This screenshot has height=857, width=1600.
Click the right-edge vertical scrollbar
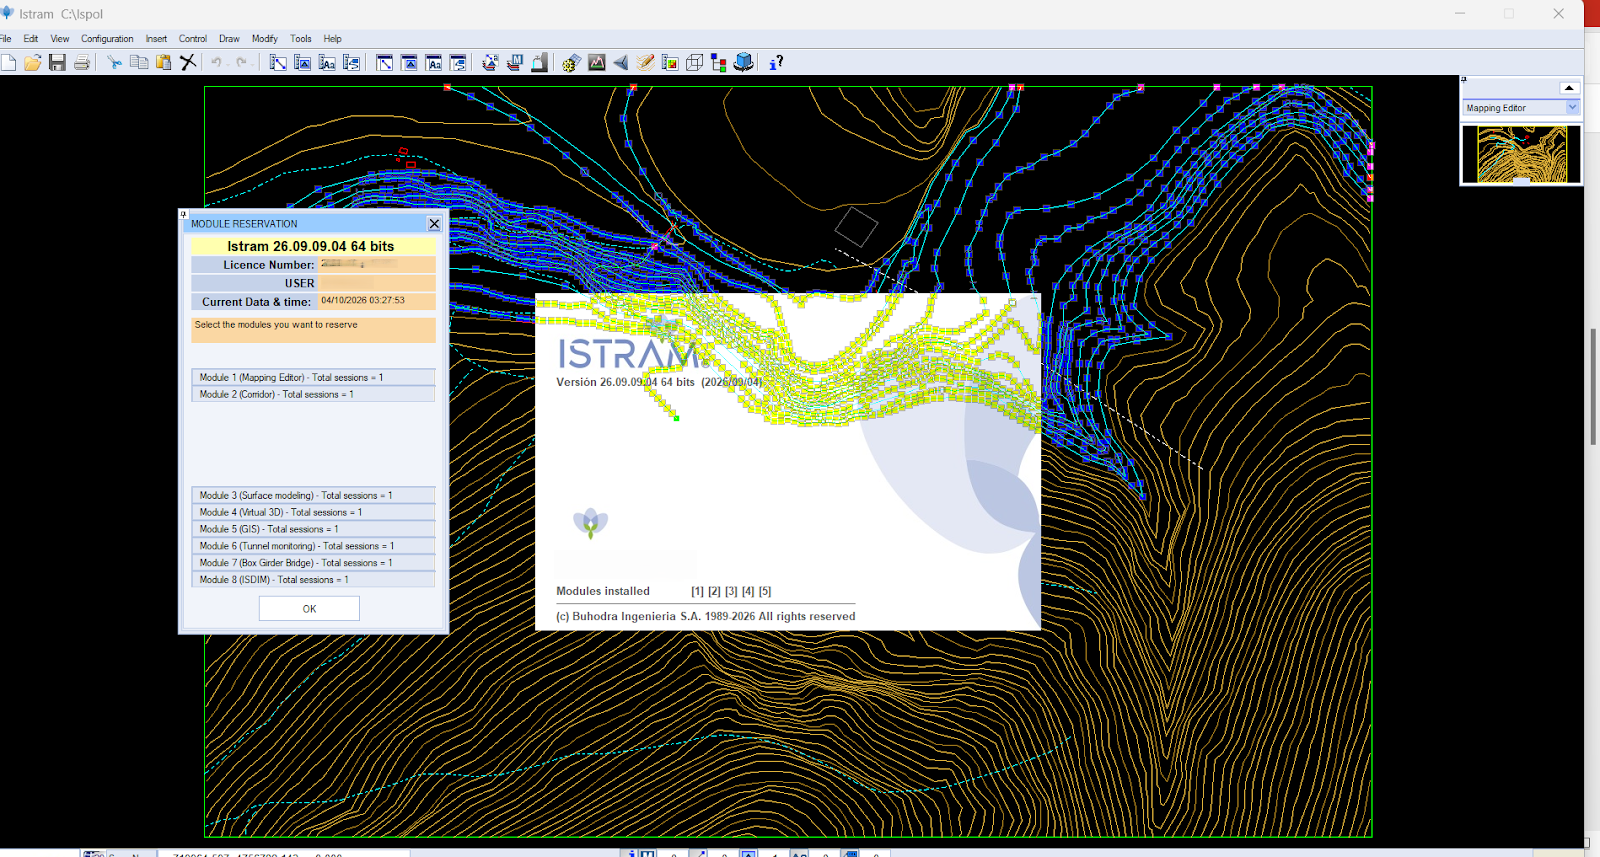click(x=1593, y=385)
